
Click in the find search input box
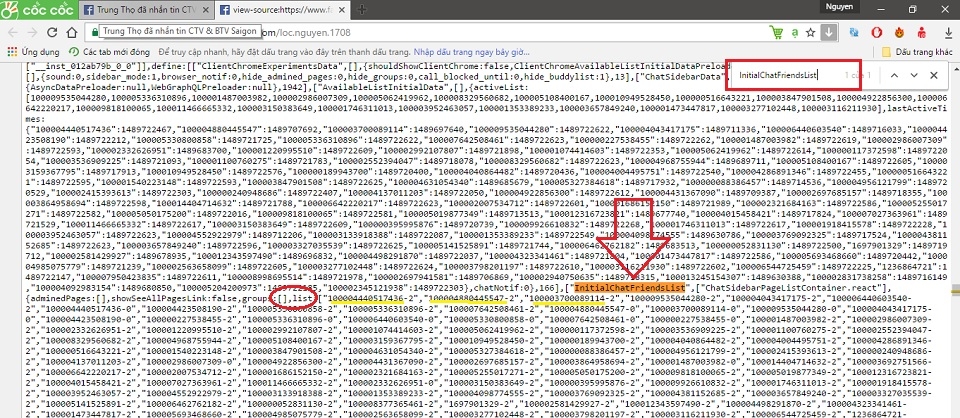[788, 75]
